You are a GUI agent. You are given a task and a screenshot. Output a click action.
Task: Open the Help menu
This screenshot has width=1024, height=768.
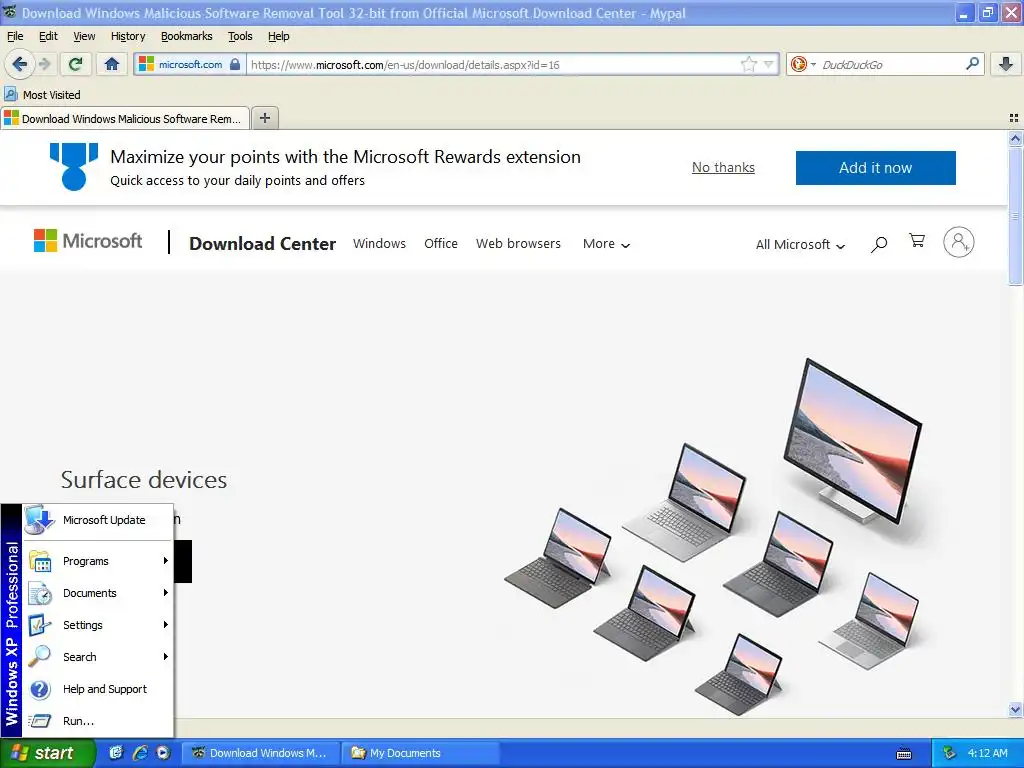point(279,36)
